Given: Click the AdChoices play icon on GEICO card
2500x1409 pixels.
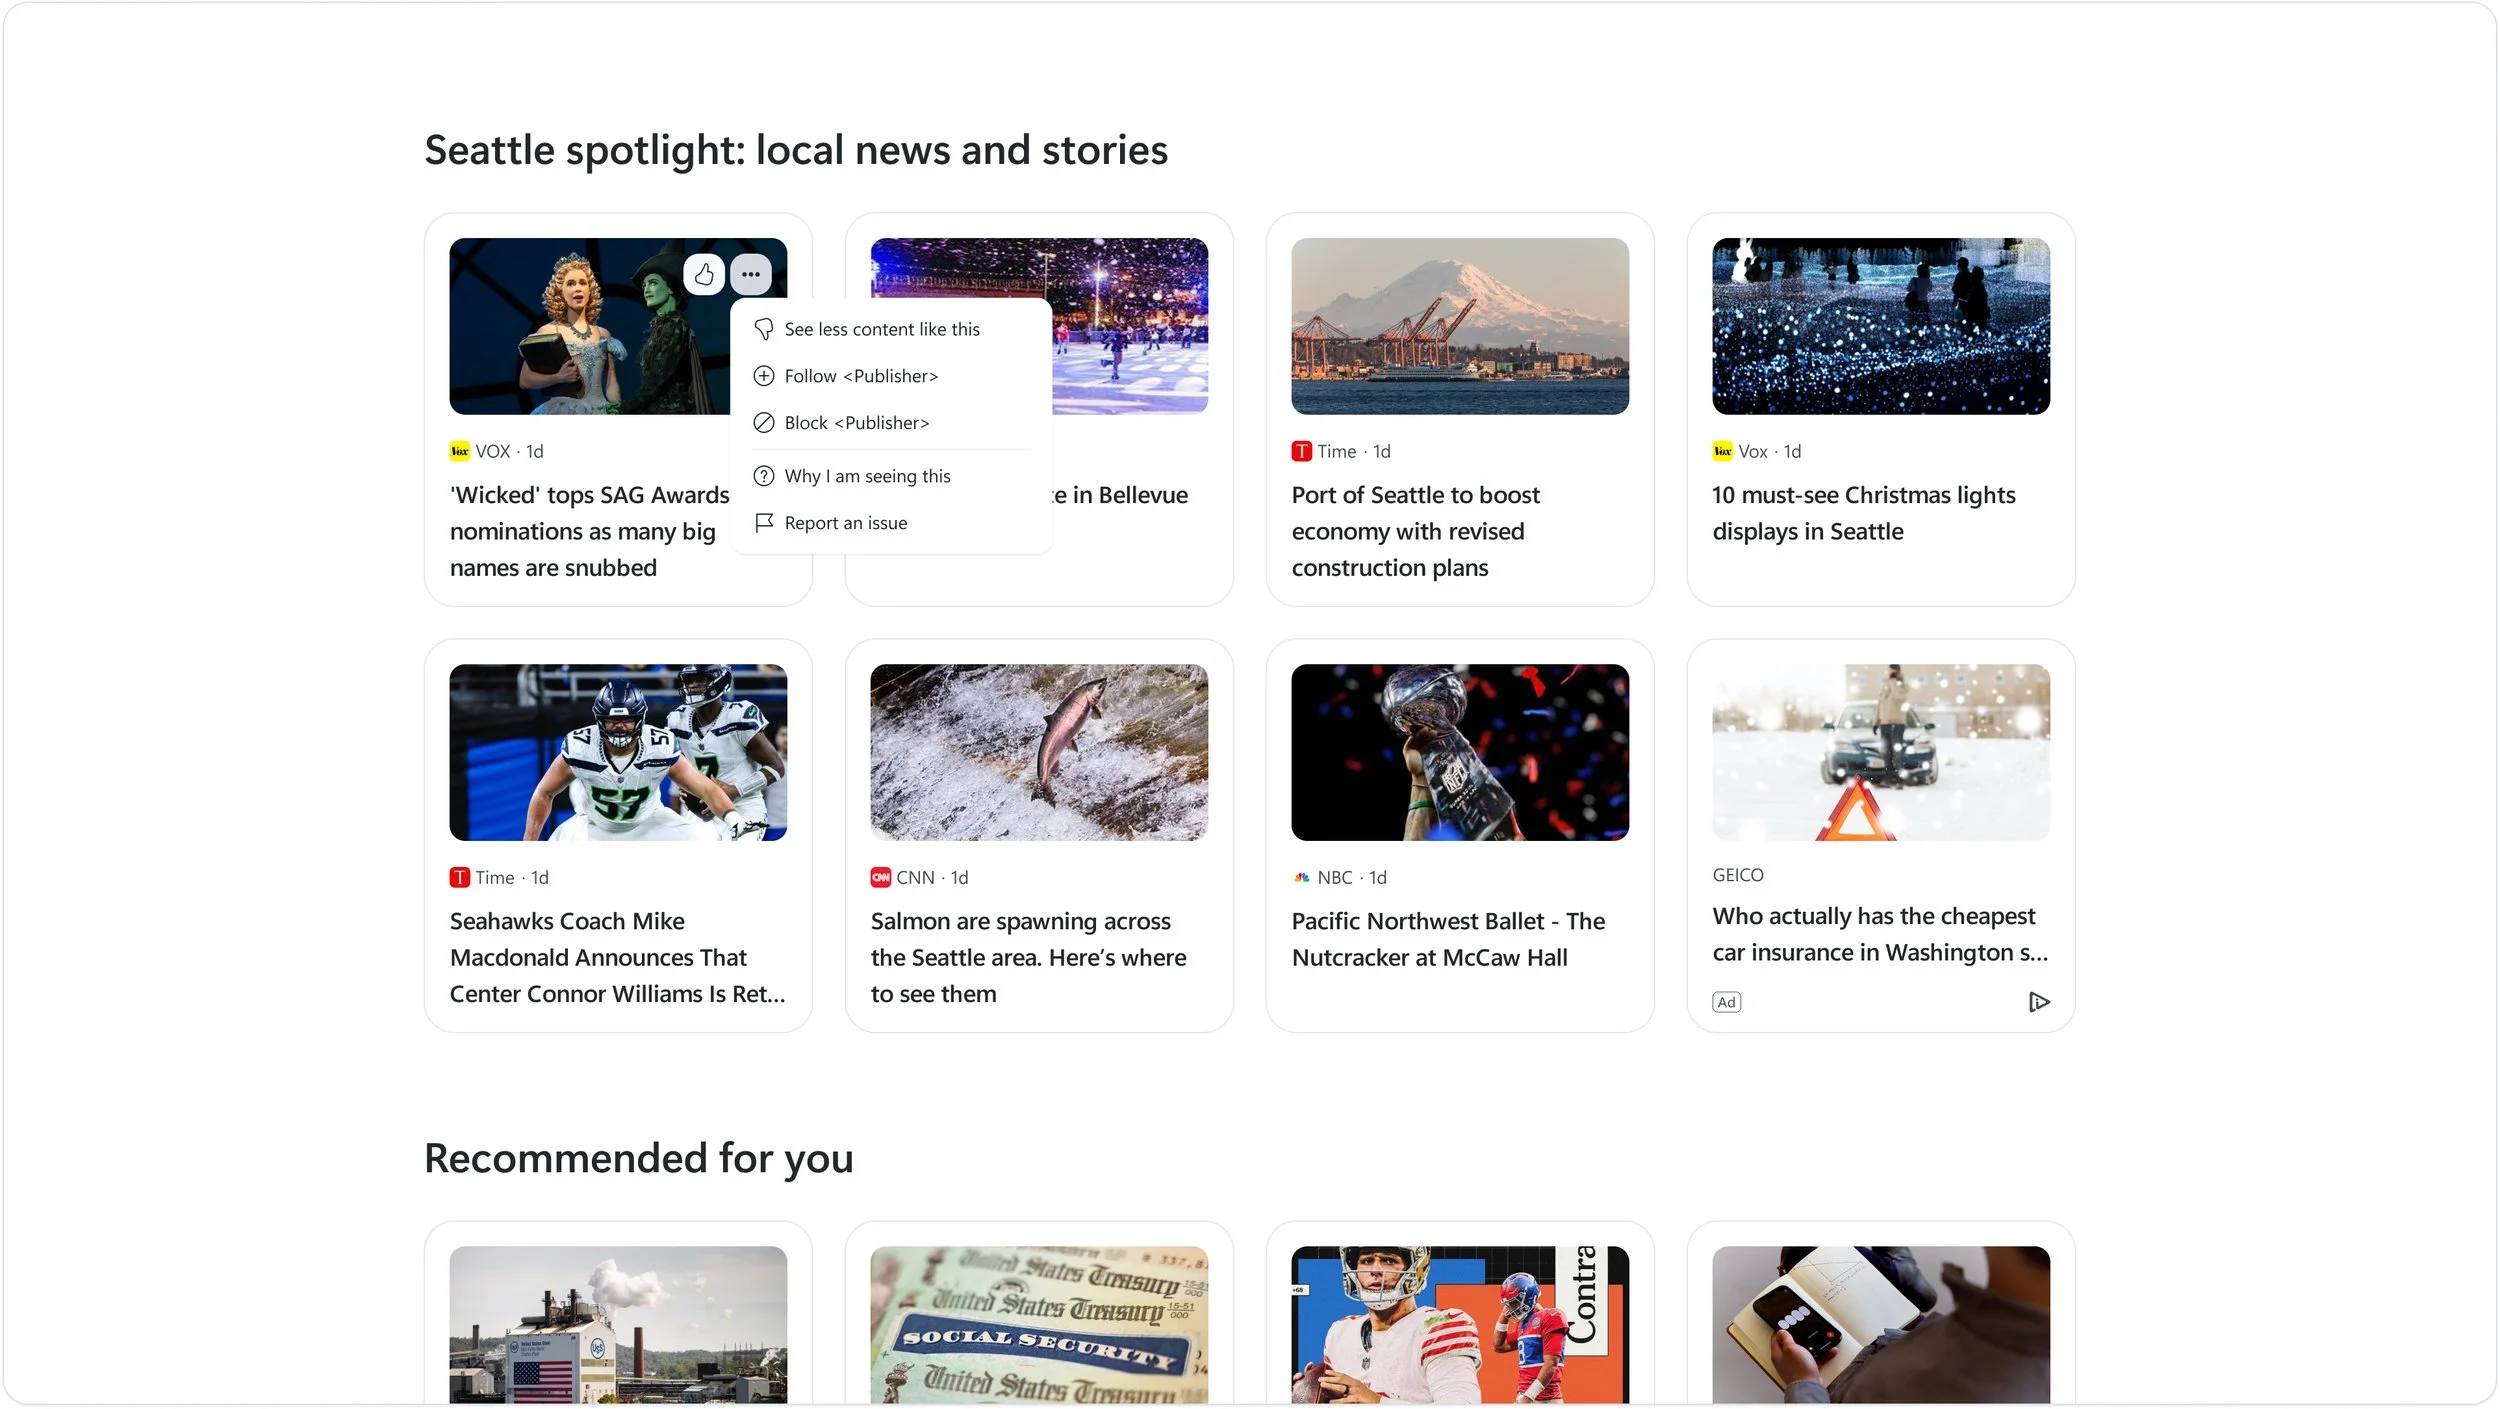Looking at the screenshot, I should click(2039, 1002).
